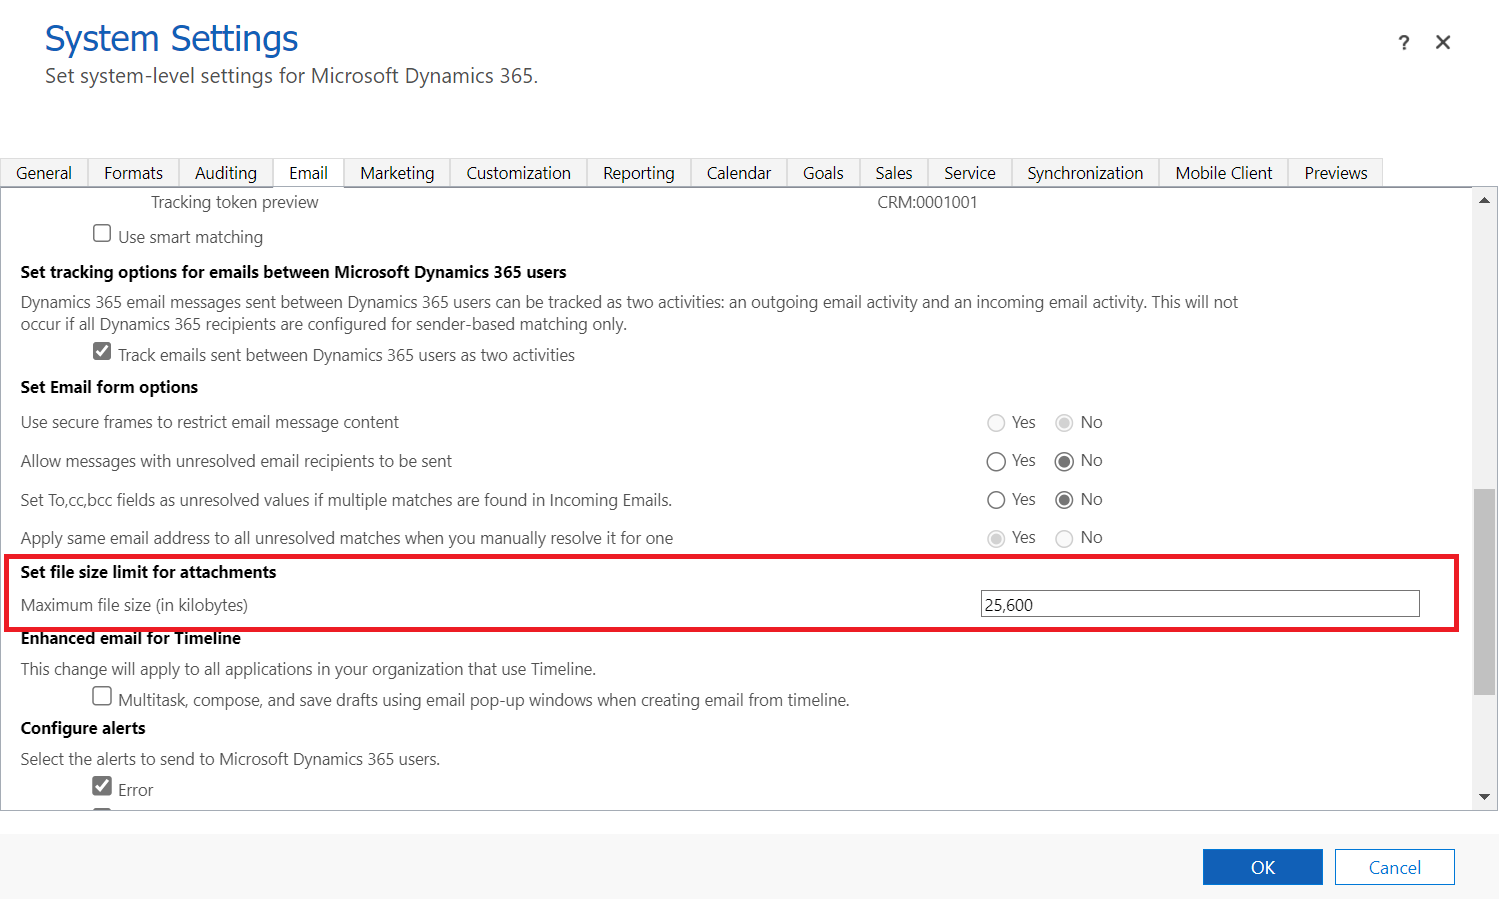The height and width of the screenshot is (899, 1499).
Task: Open the Auditing tab
Action: click(x=225, y=173)
